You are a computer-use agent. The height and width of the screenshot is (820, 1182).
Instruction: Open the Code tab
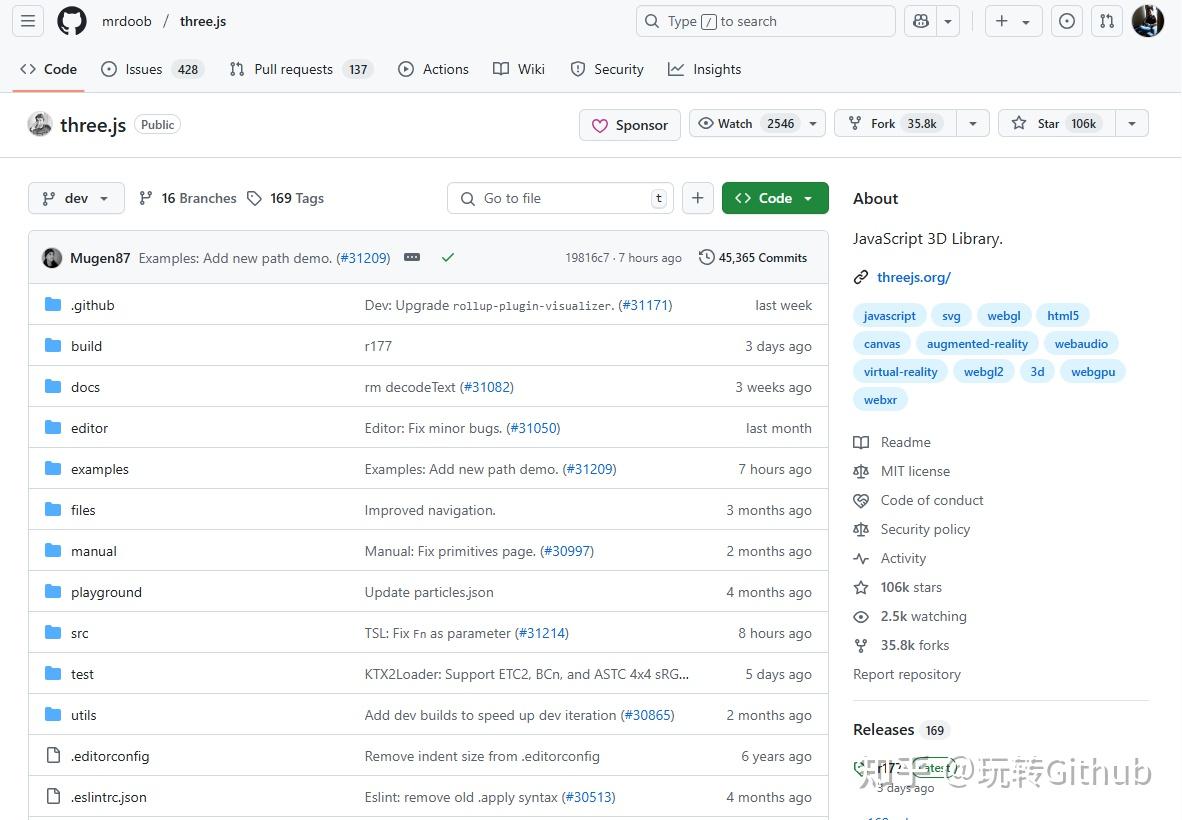coord(48,69)
